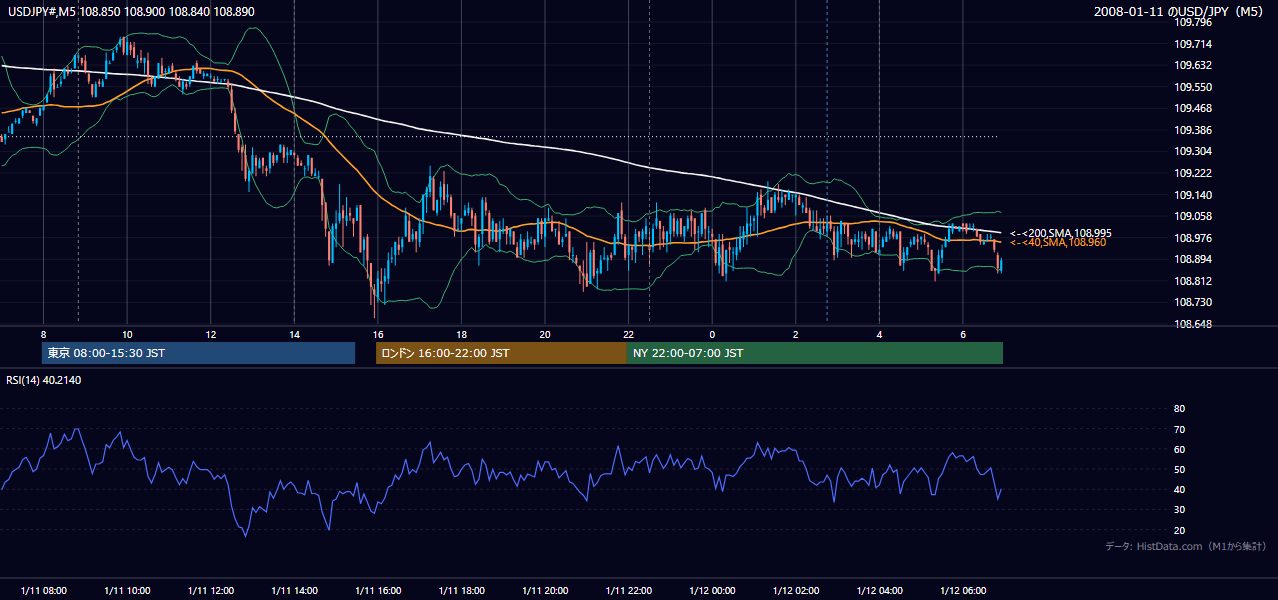Click the 1/11 22:00 date label
Screen dimensions: 1278x600
tap(628, 591)
